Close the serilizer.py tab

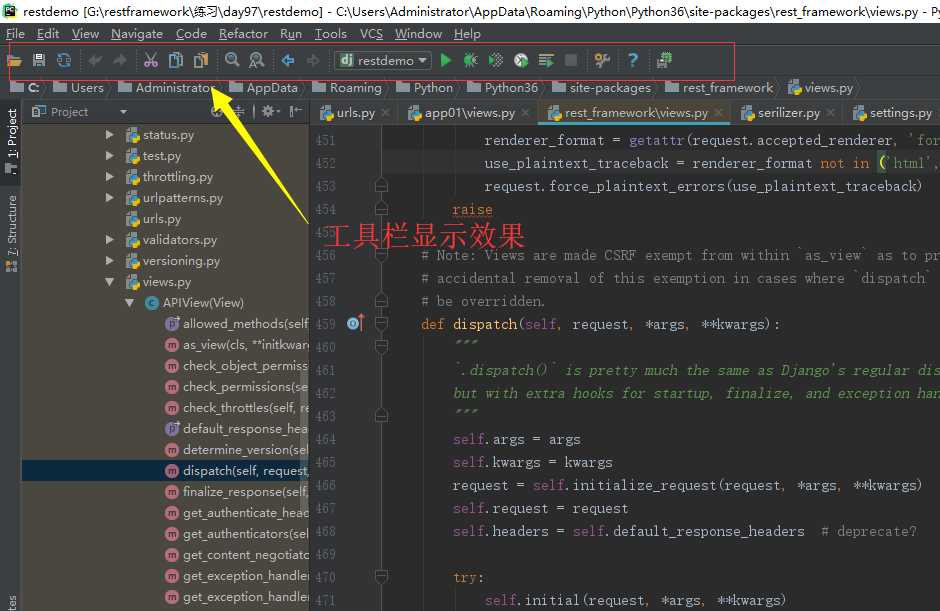point(830,112)
